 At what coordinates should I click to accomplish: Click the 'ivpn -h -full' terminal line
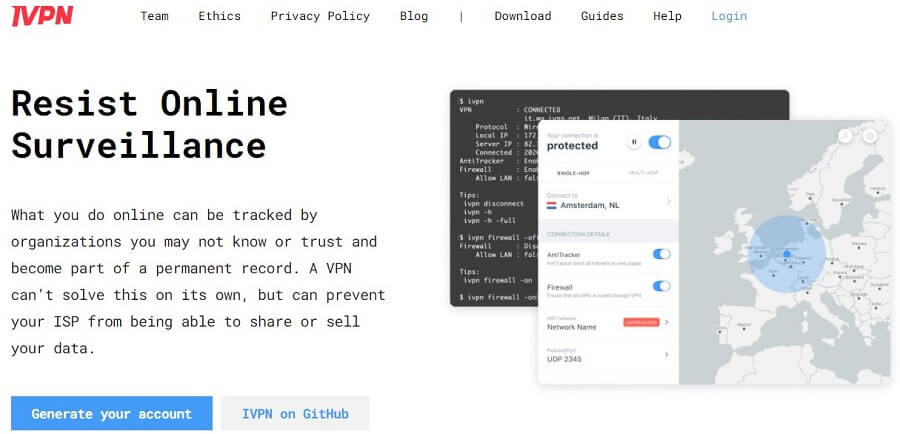(x=490, y=220)
